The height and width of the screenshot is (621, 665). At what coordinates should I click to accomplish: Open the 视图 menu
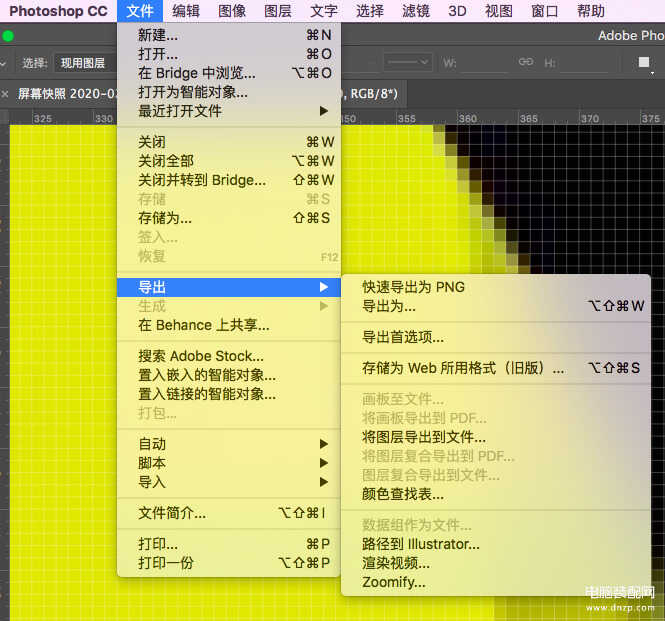(x=499, y=11)
